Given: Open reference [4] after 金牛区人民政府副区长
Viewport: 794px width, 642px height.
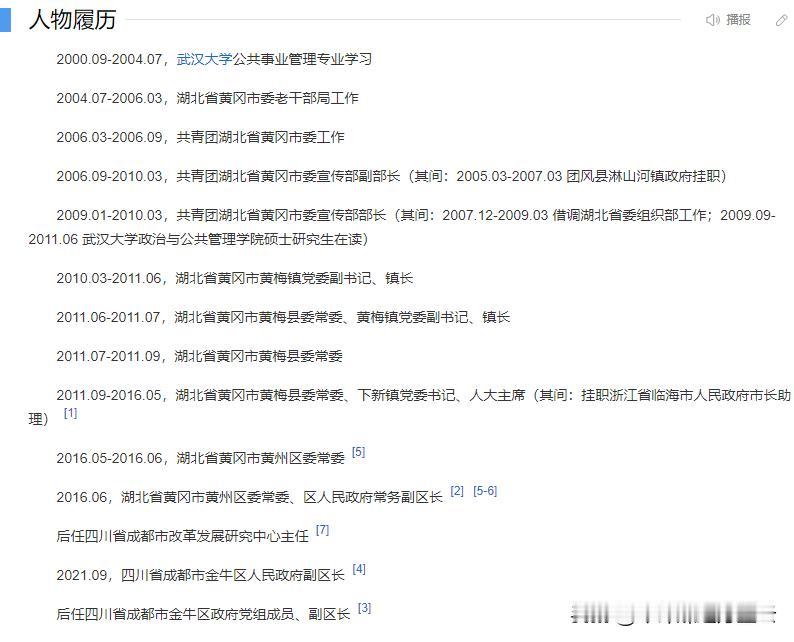Looking at the screenshot, I should pyautogui.click(x=359, y=569).
